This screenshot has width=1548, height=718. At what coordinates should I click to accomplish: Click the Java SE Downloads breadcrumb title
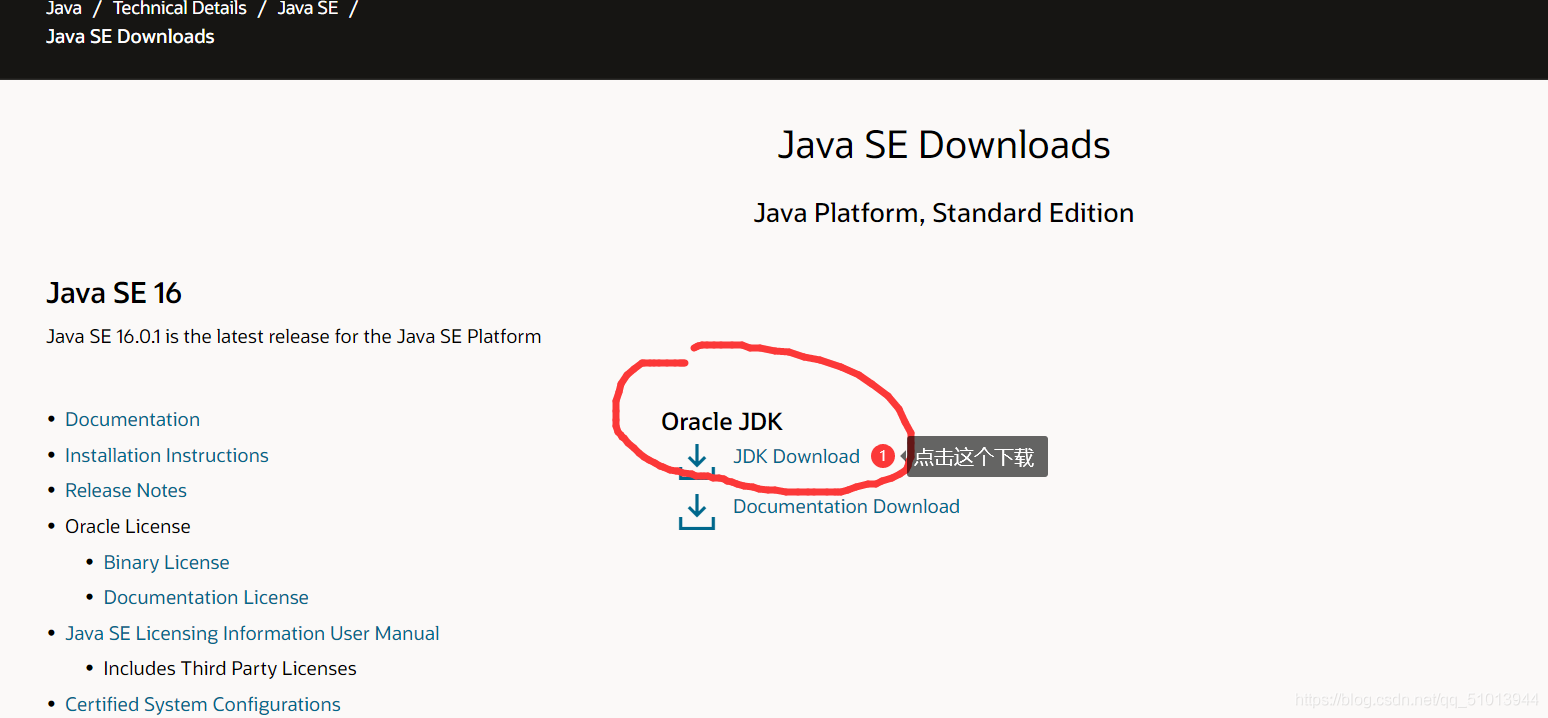[x=130, y=37]
